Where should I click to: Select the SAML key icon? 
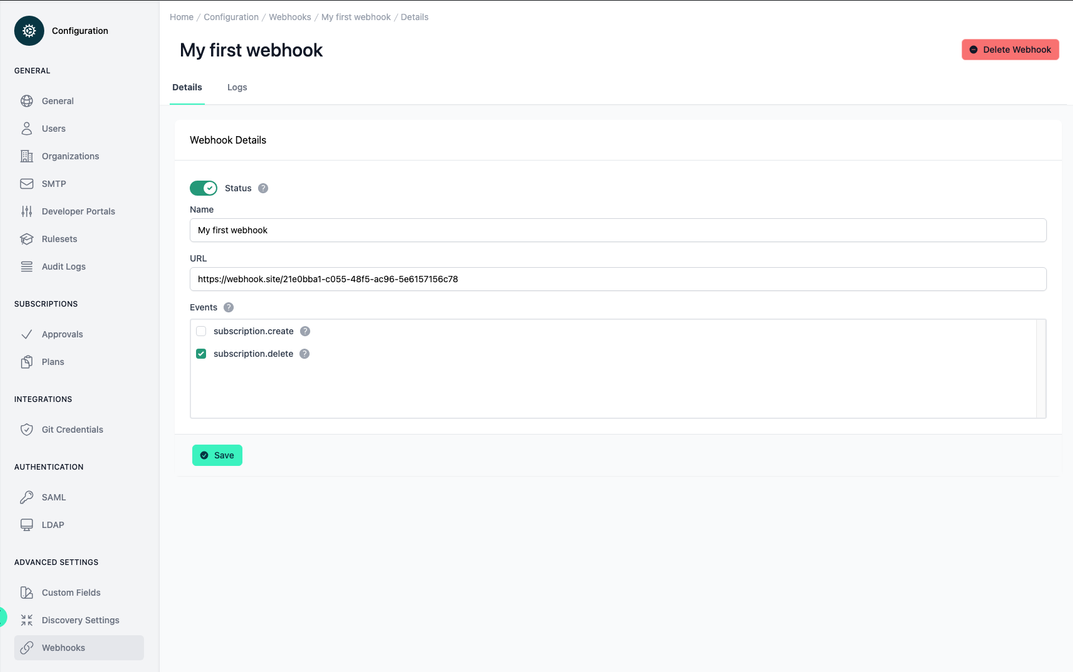pyautogui.click(x=26, y=497)
